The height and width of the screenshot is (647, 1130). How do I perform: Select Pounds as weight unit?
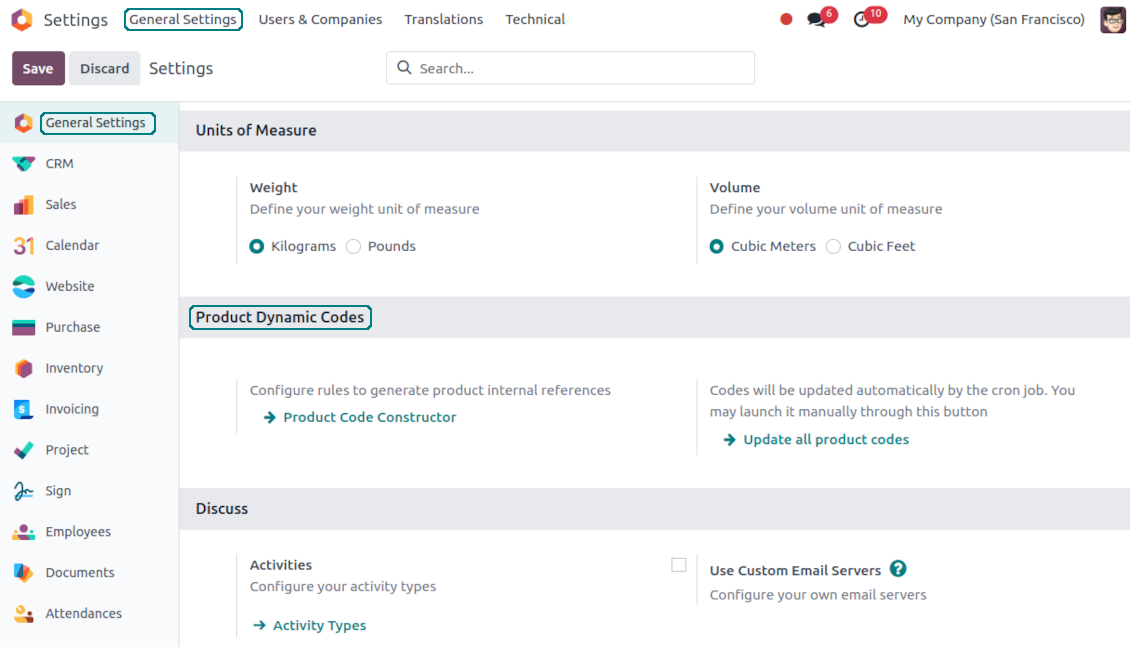354,246
